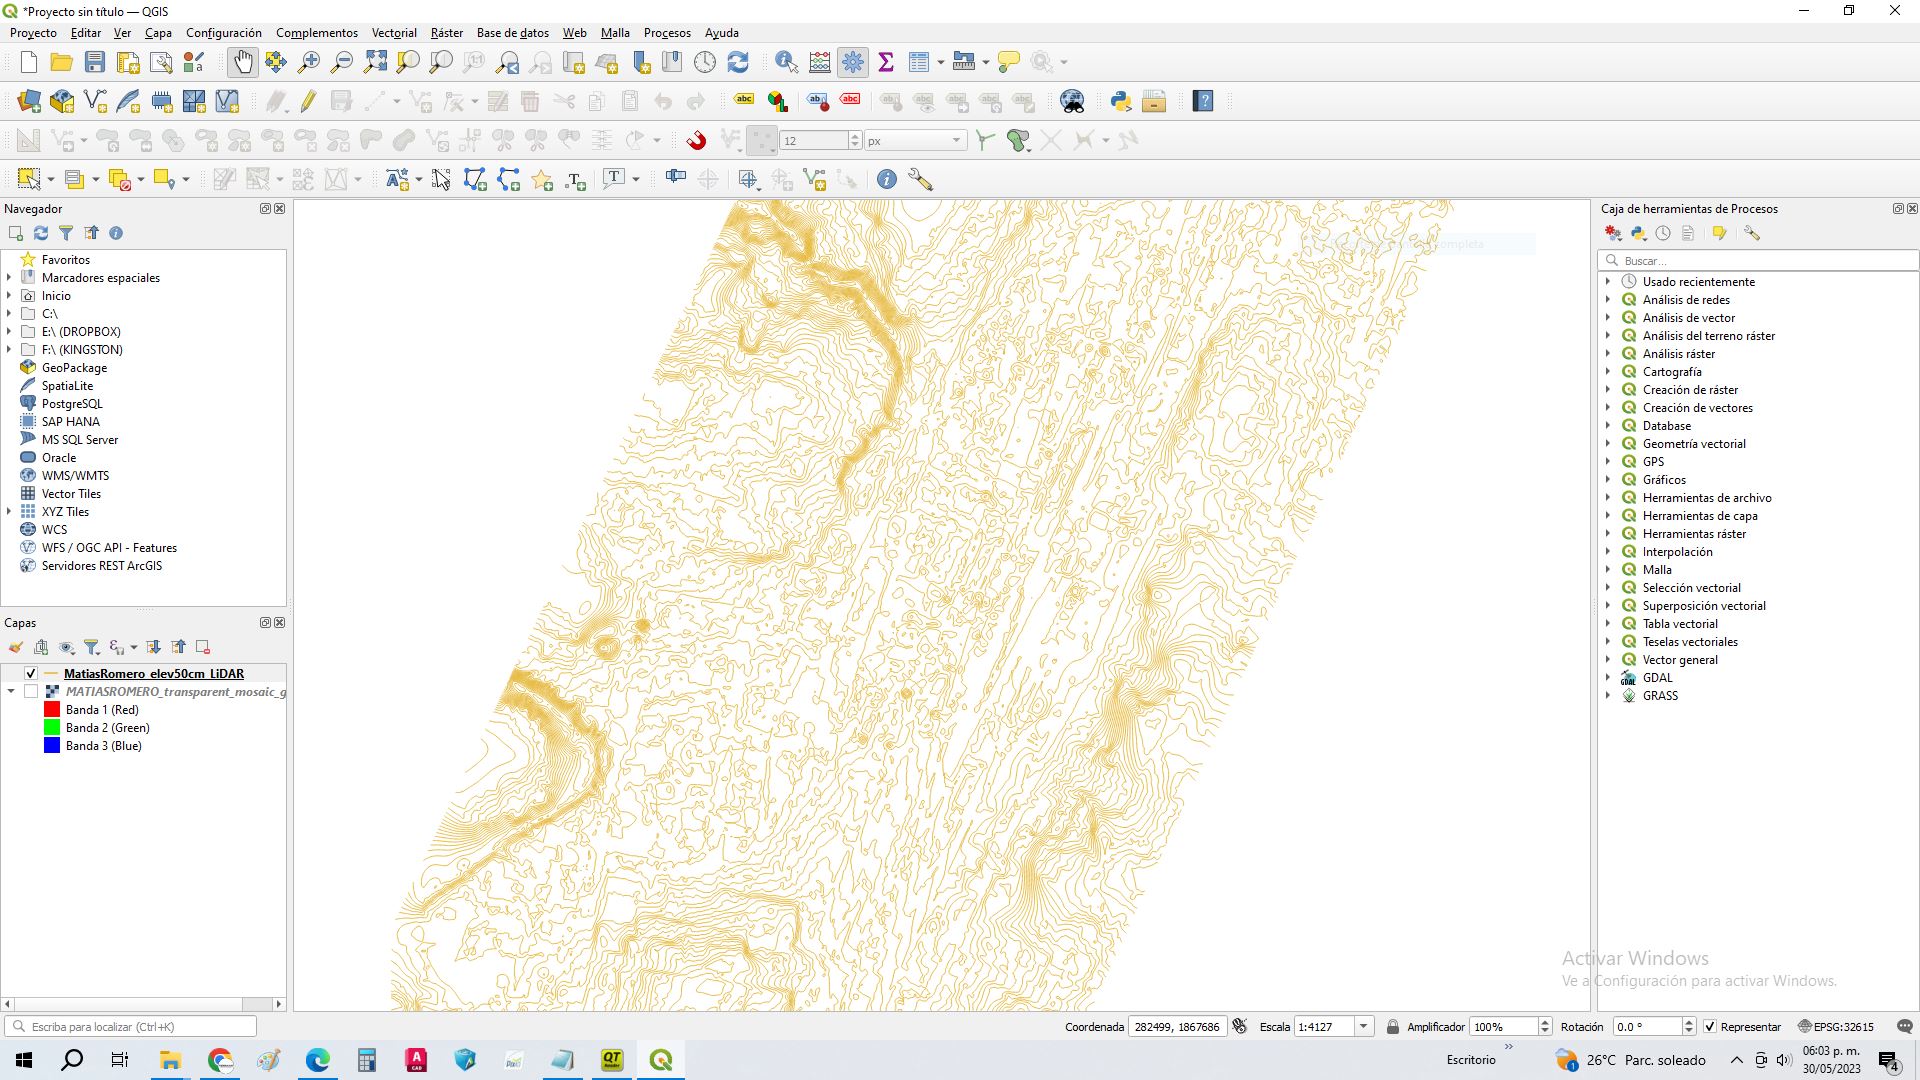Open the Identify Features tool
Screen dimensions: 1920x1080
click(786, 62)
